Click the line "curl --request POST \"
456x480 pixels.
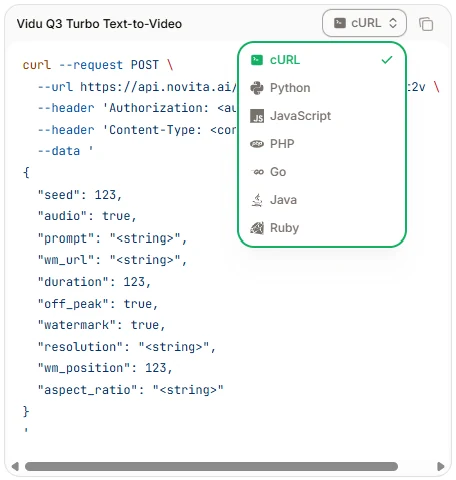98,65
